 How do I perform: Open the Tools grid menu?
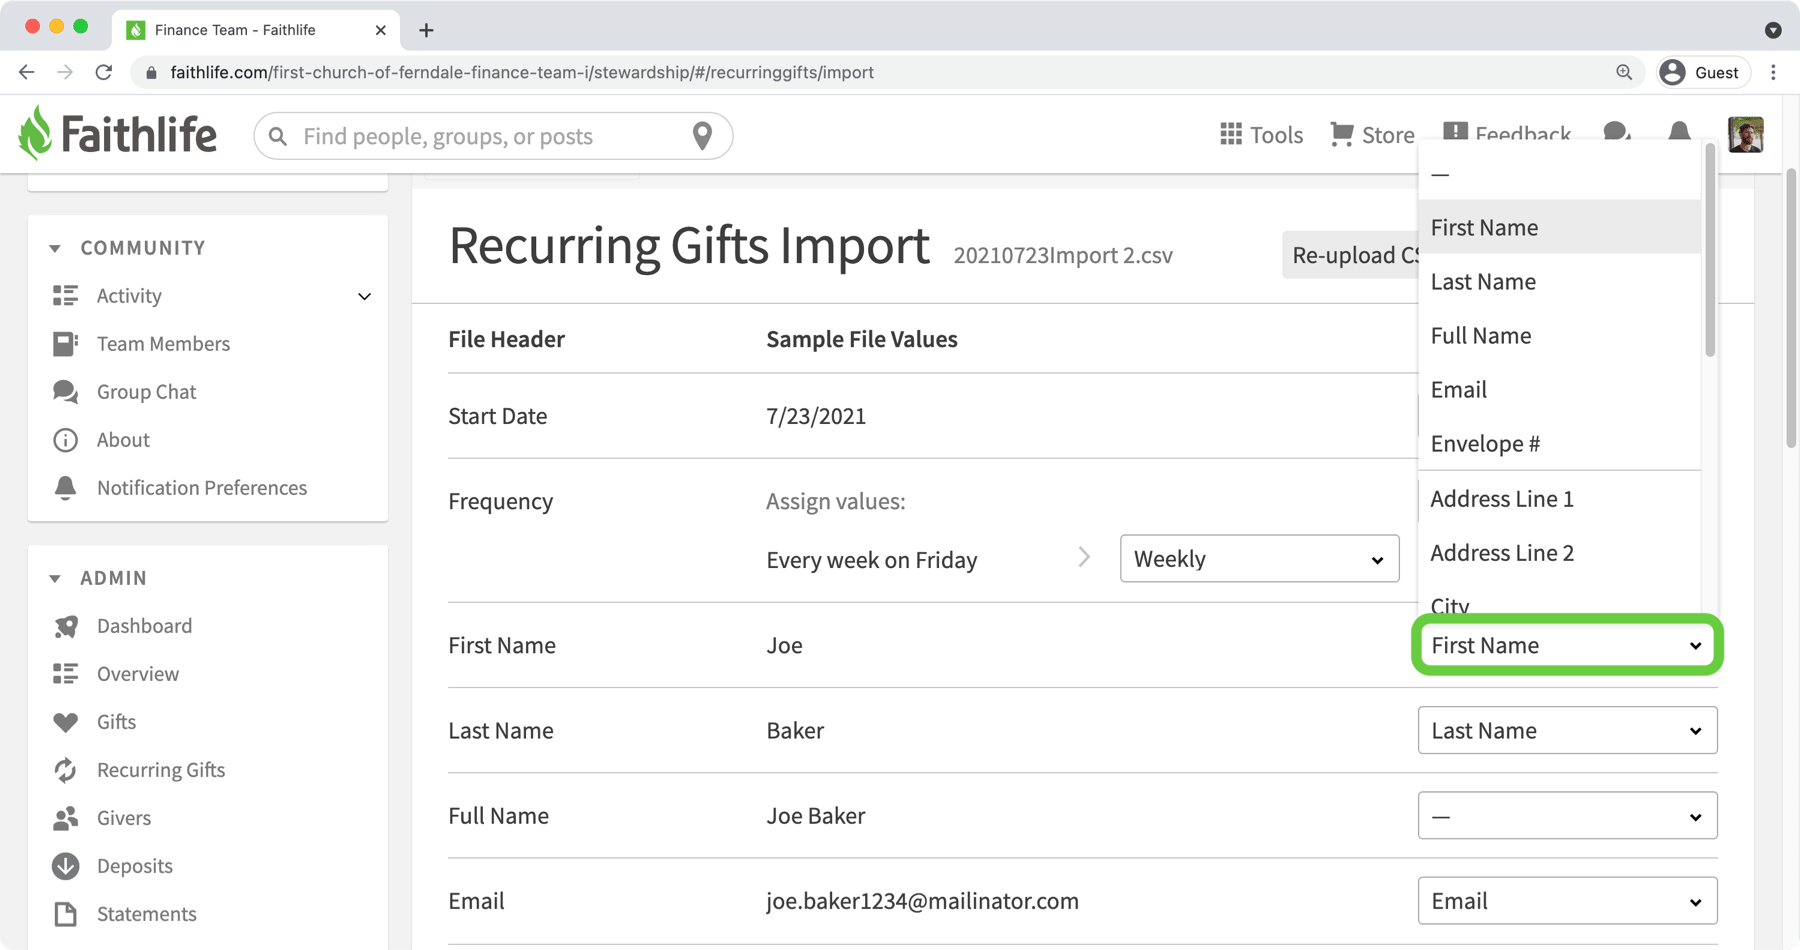pos(1261,135)
